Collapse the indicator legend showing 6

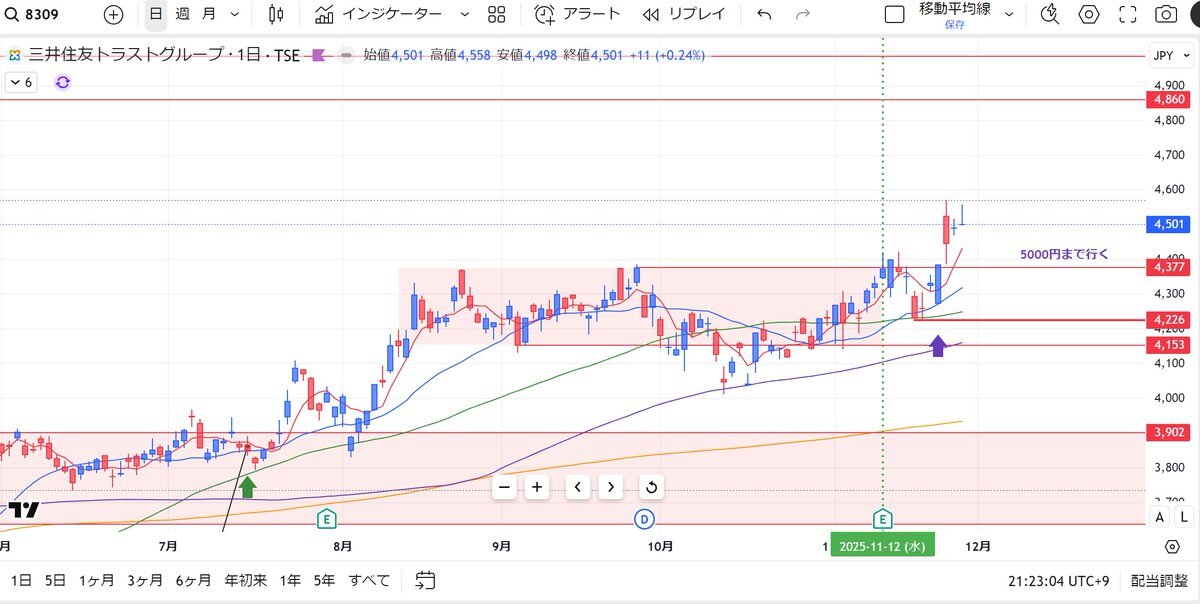click(21, 83)
